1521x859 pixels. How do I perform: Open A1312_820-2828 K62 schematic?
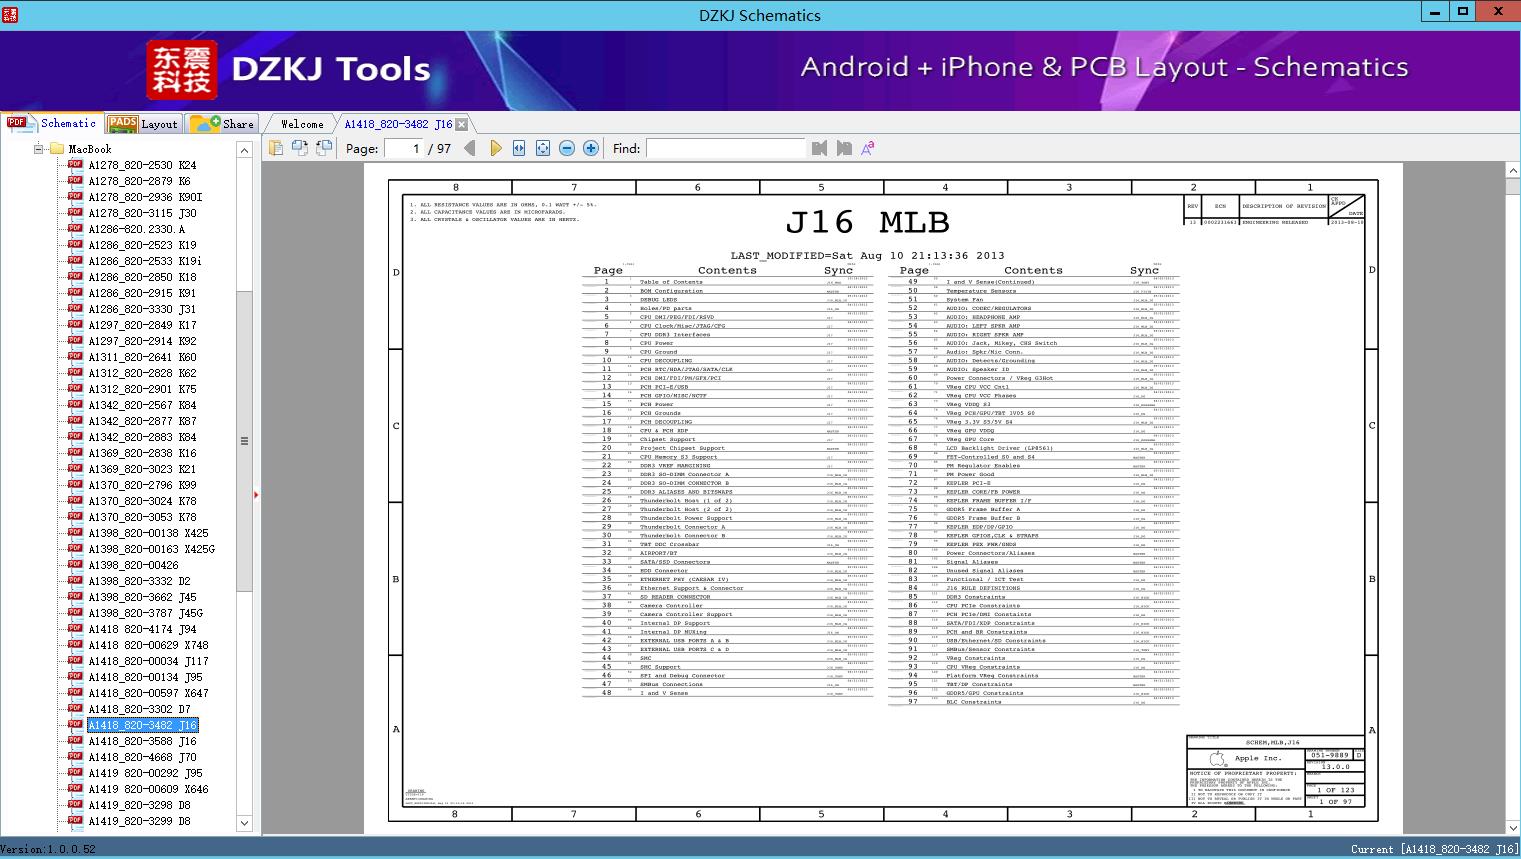tap(142, 373)
